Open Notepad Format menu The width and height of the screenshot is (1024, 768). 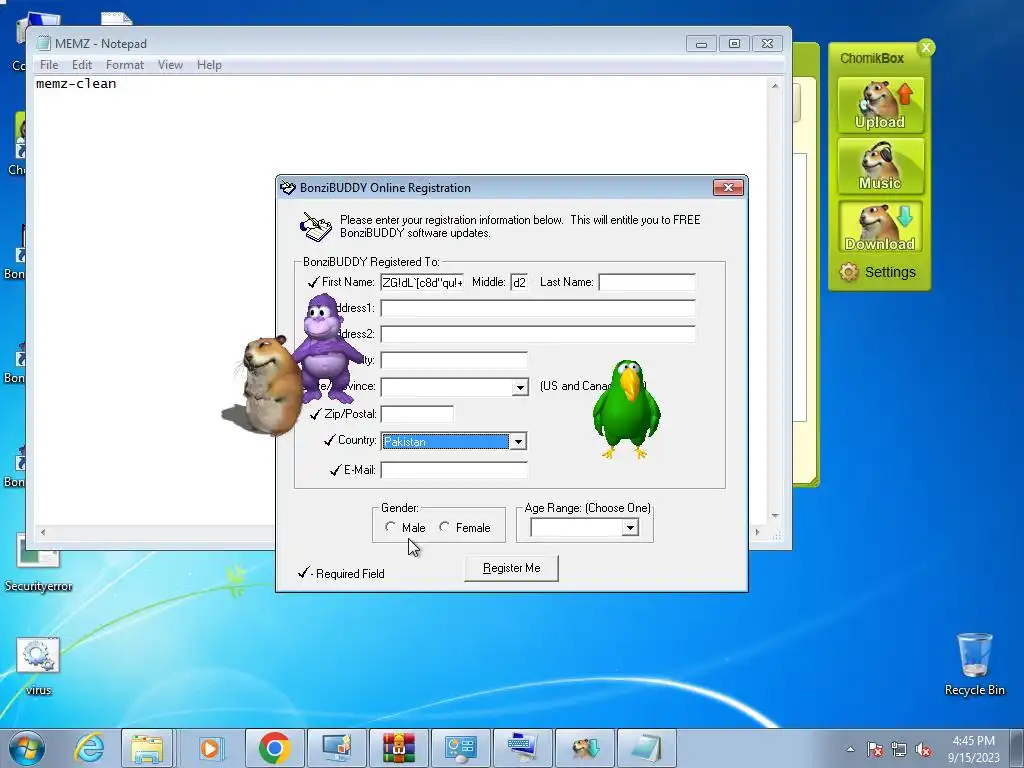click(x=125, y=65)
